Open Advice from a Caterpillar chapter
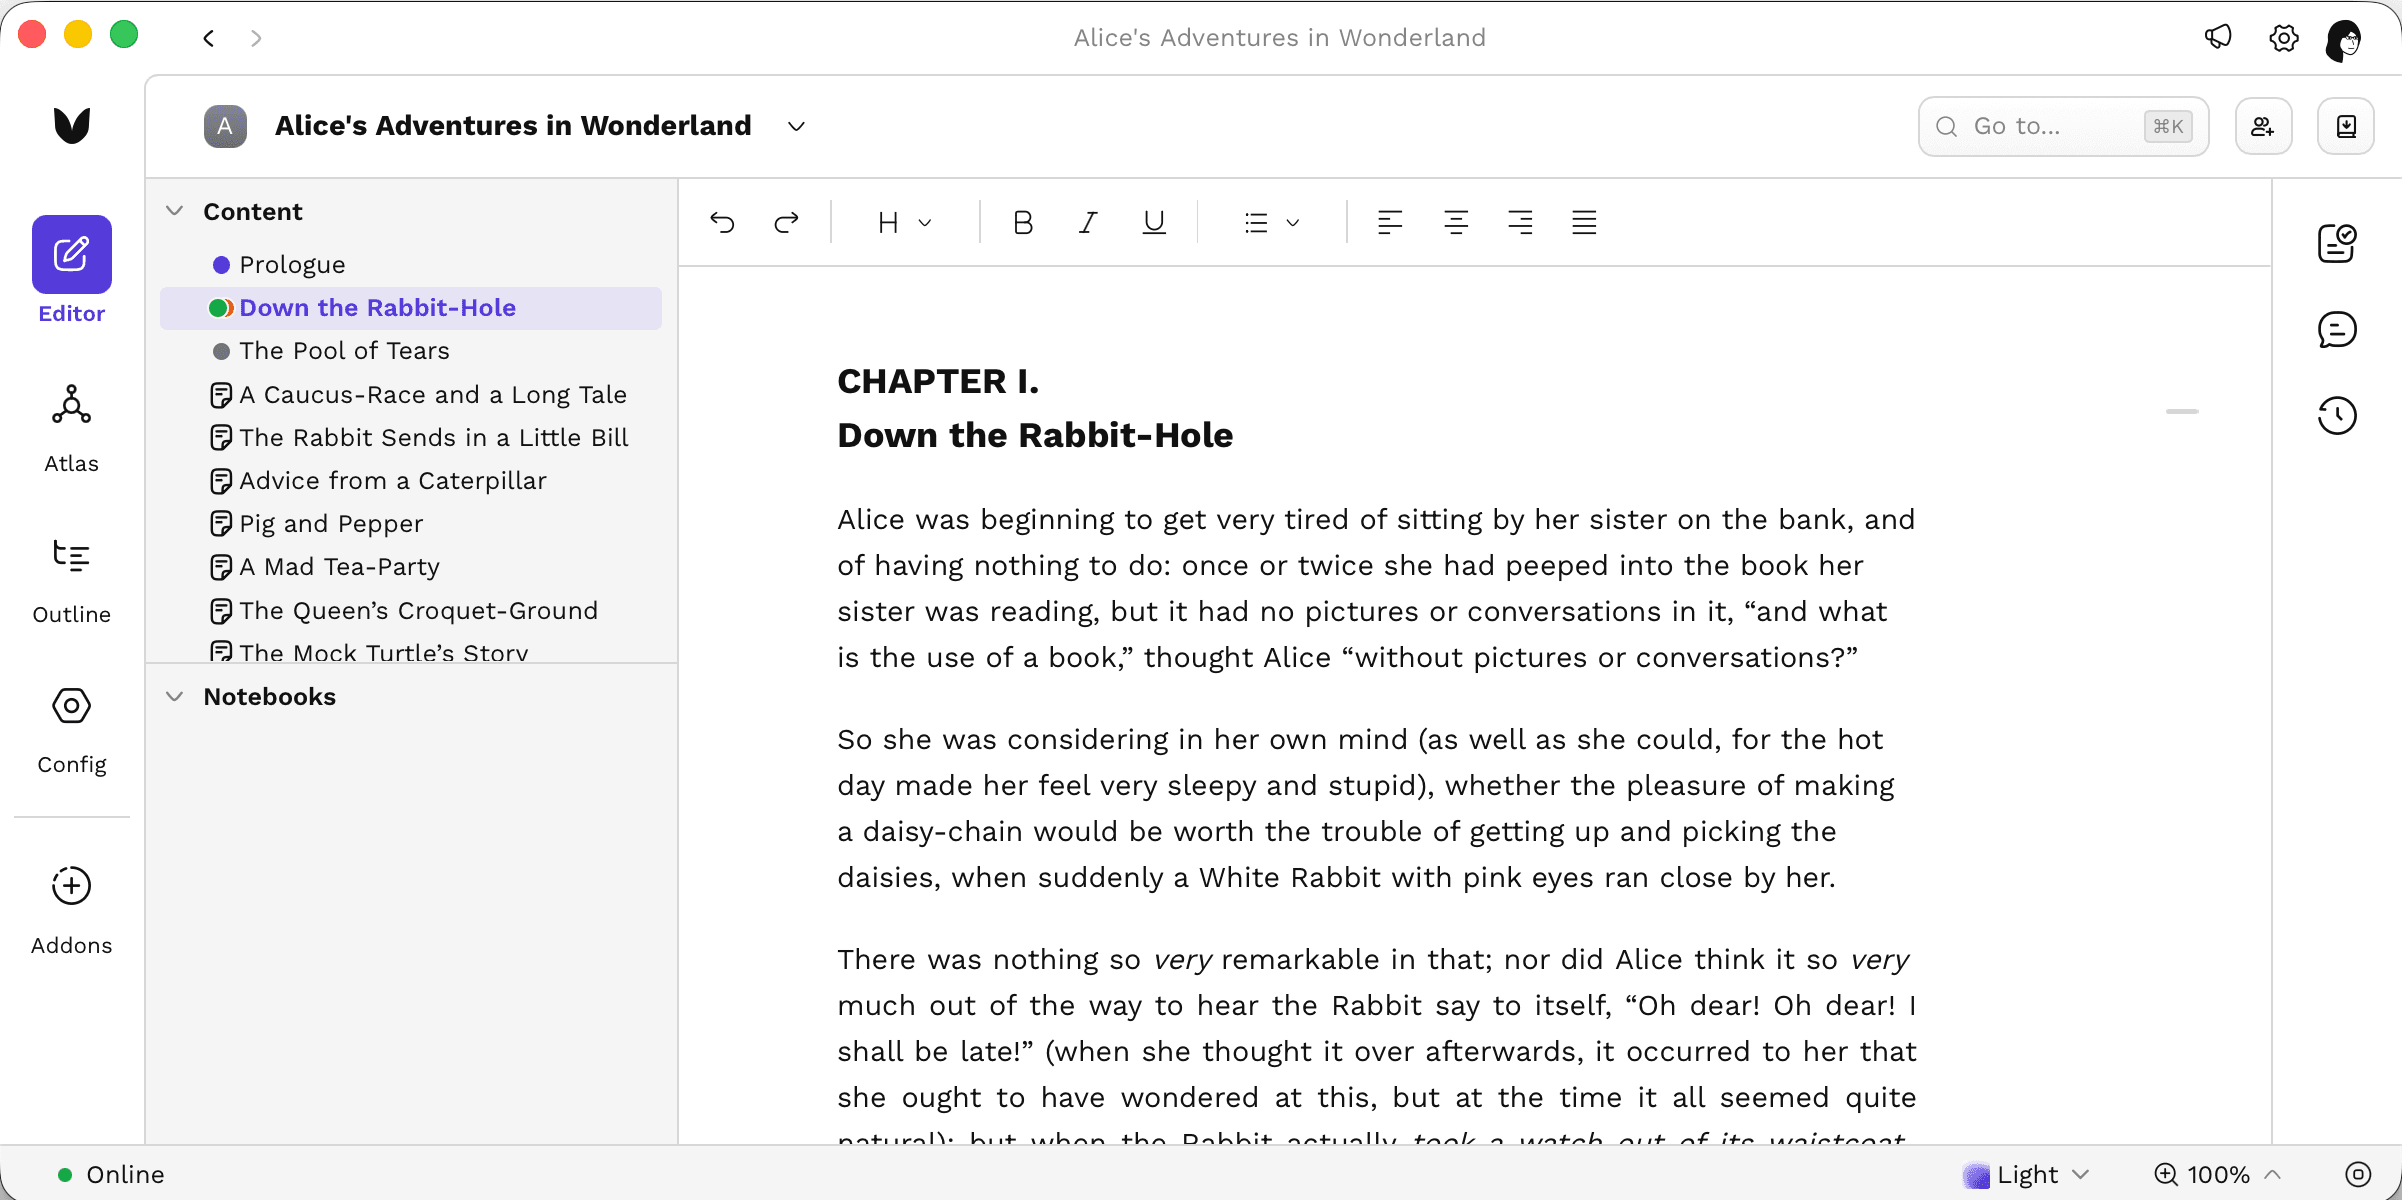This screenshot has width=2402, height=1200. [x=411, y=481]
